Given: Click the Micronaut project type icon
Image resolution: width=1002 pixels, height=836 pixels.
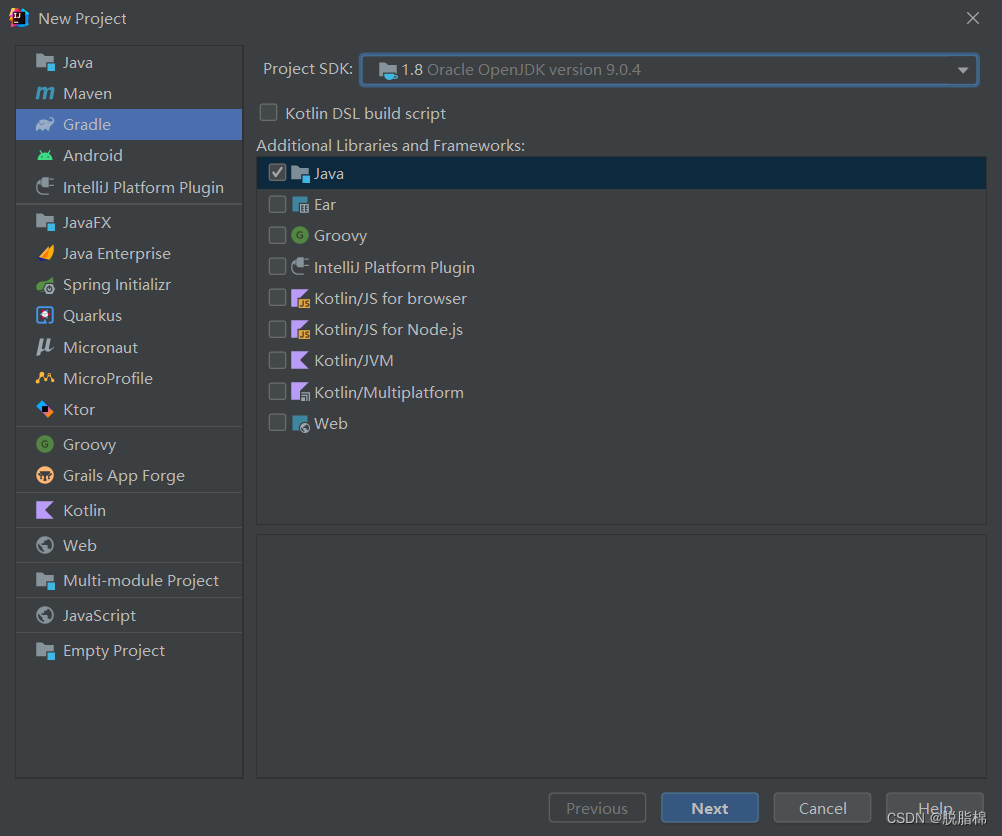Looking at the screenshot, I should click(44, 347).
